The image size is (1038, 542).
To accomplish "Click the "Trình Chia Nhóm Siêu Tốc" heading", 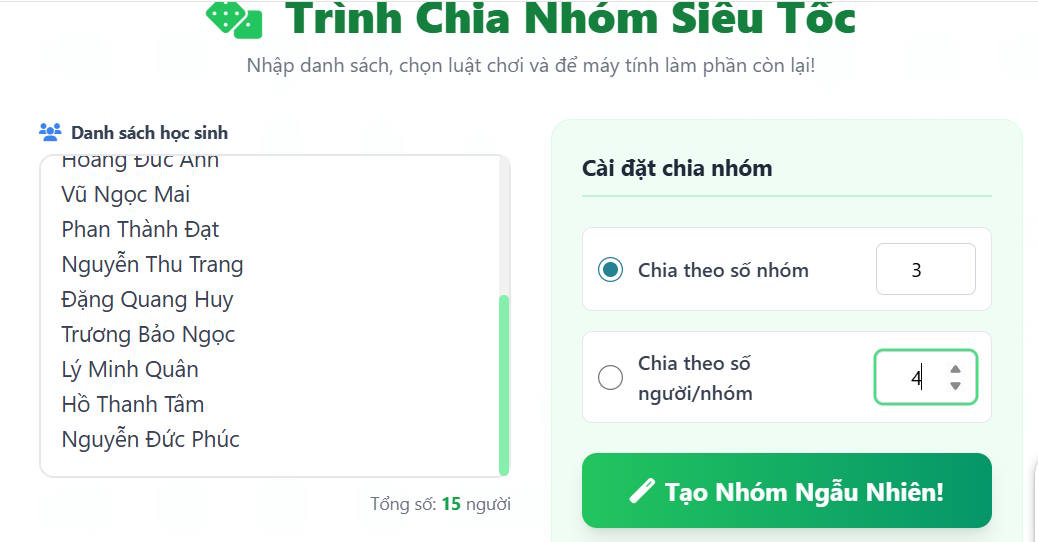I will [x=570, y=19].
